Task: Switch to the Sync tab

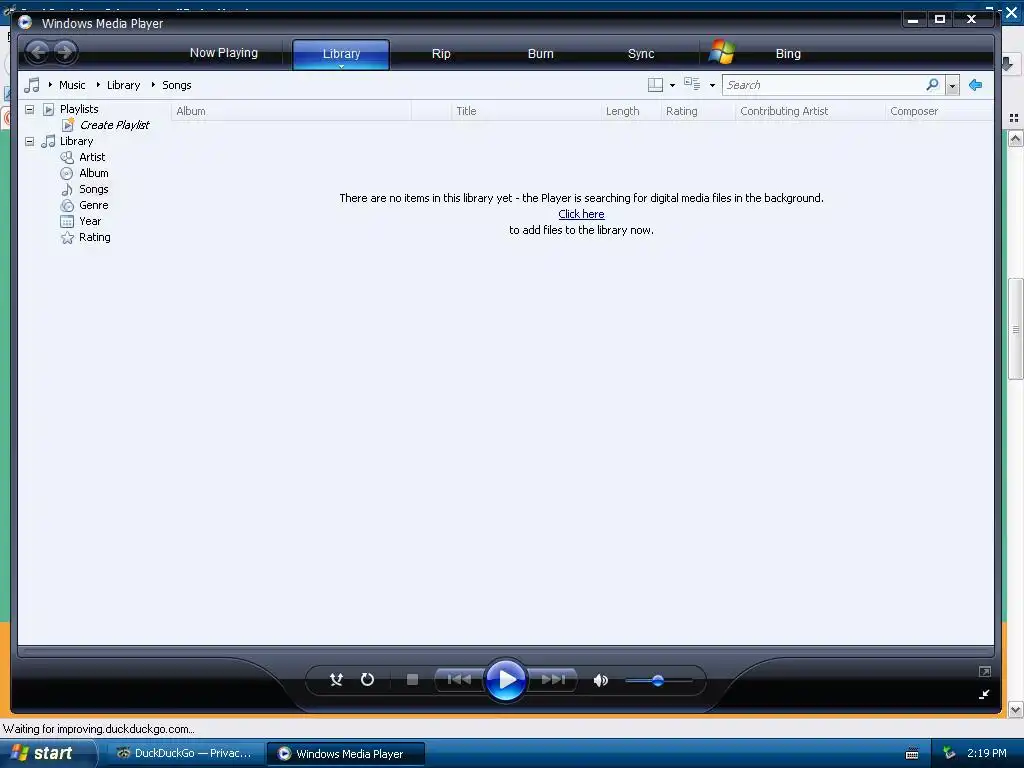Action: click(641, 54)
